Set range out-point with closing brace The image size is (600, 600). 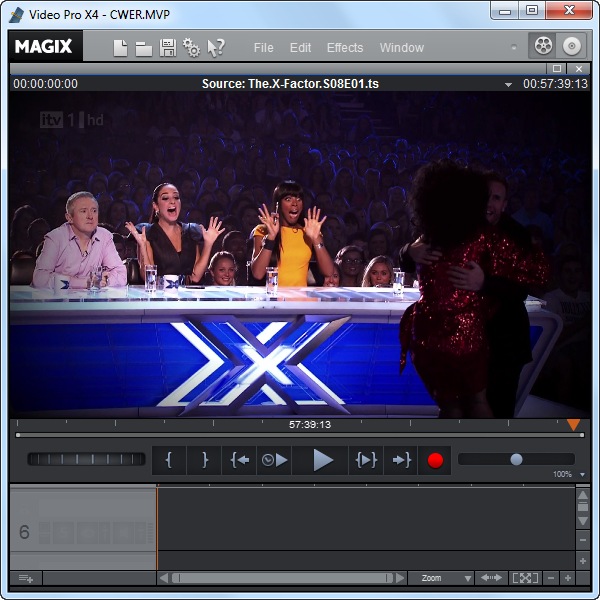[204, 460]
